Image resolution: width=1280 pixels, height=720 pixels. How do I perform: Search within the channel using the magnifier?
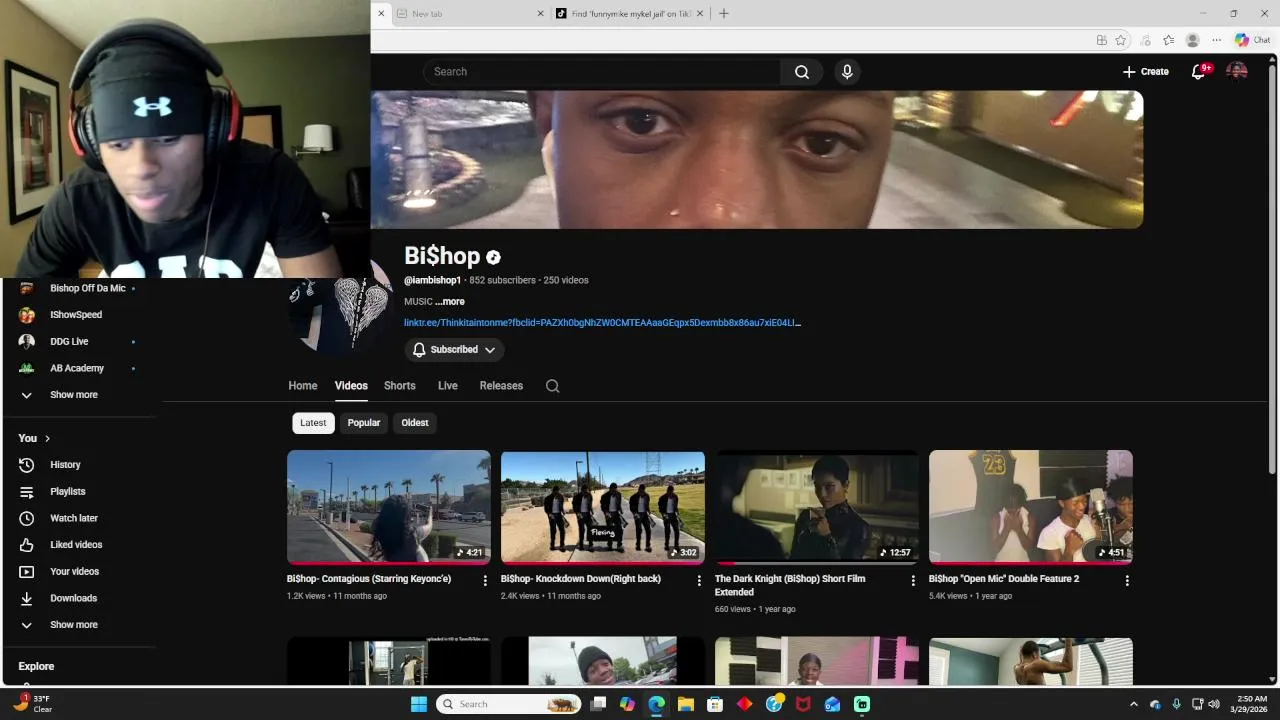point(552,386)
